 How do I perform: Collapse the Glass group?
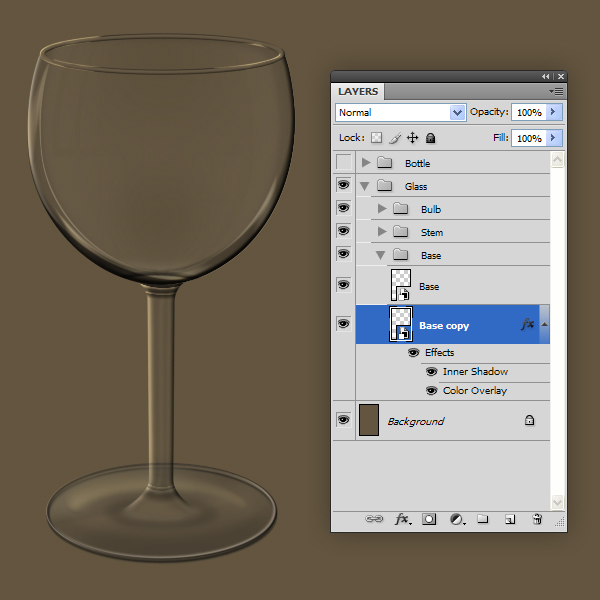[365, 186]
